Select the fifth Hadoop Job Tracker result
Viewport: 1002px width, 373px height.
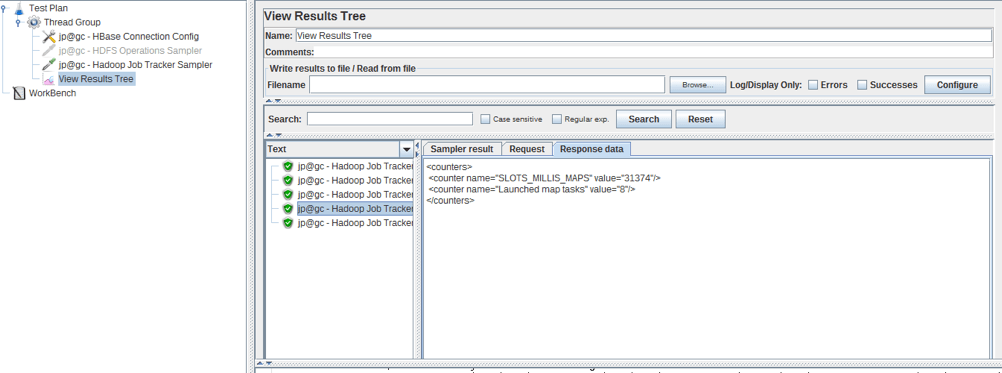click(355, 223)
